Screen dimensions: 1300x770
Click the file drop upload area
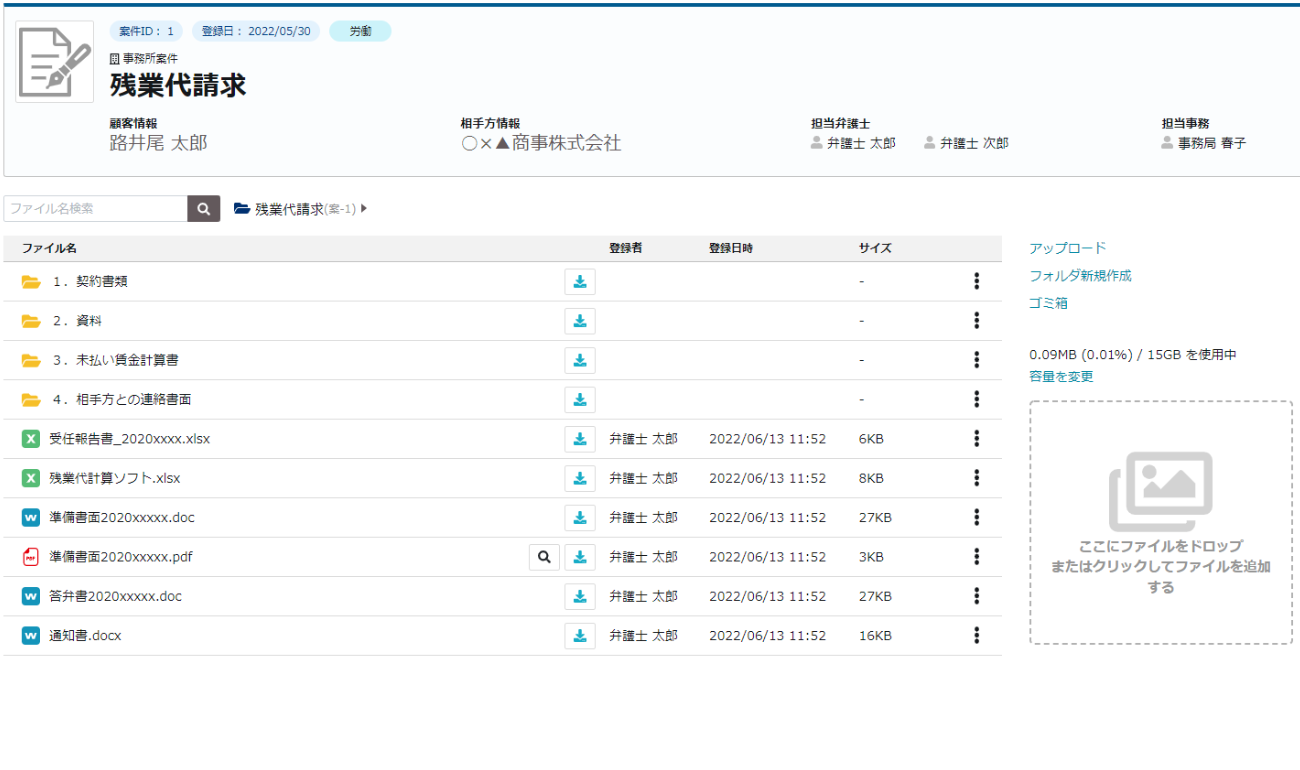pyautogui.click(x=1160, y=522)
